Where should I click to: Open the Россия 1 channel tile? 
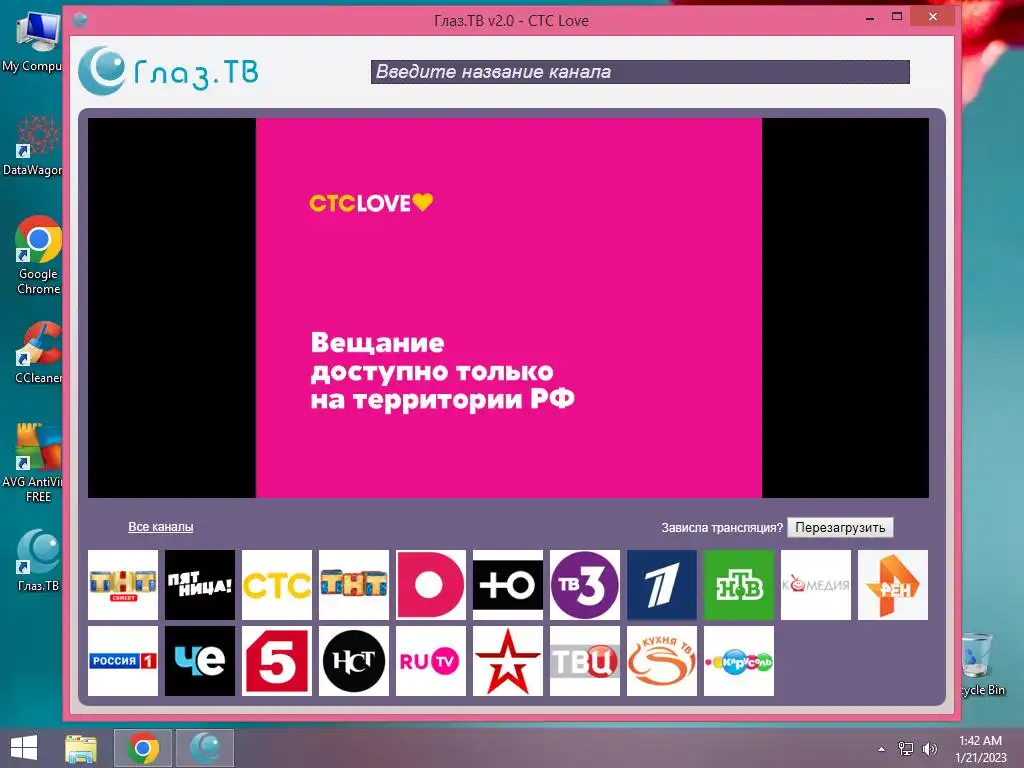coord(123,661)
